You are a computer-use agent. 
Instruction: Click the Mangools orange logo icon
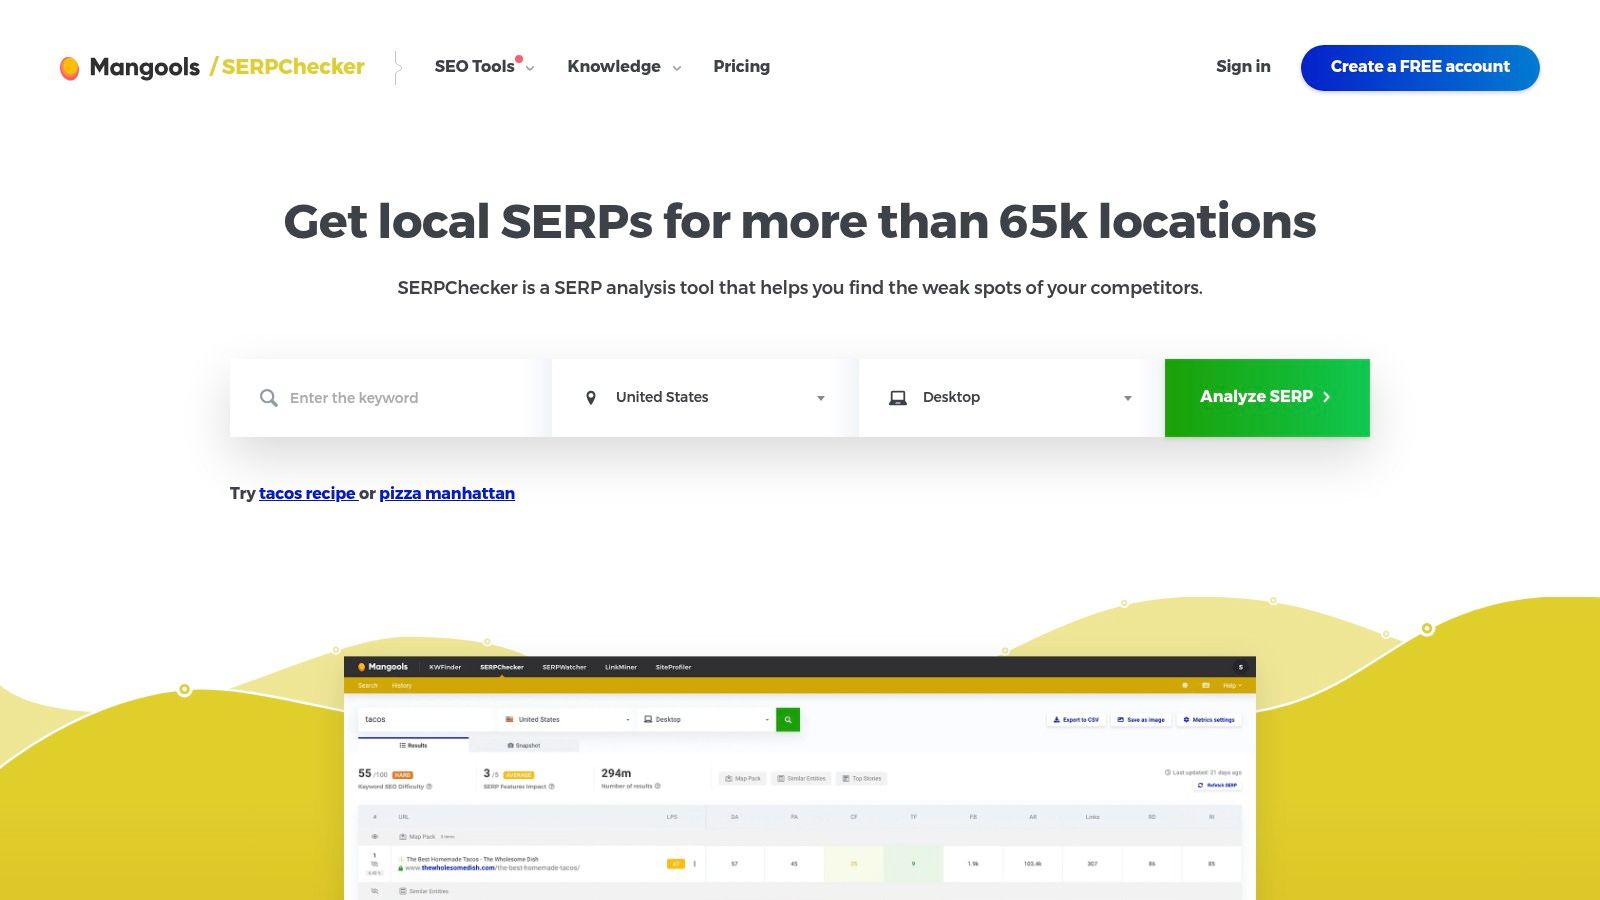pyautogui.click(x=69, y=68)
